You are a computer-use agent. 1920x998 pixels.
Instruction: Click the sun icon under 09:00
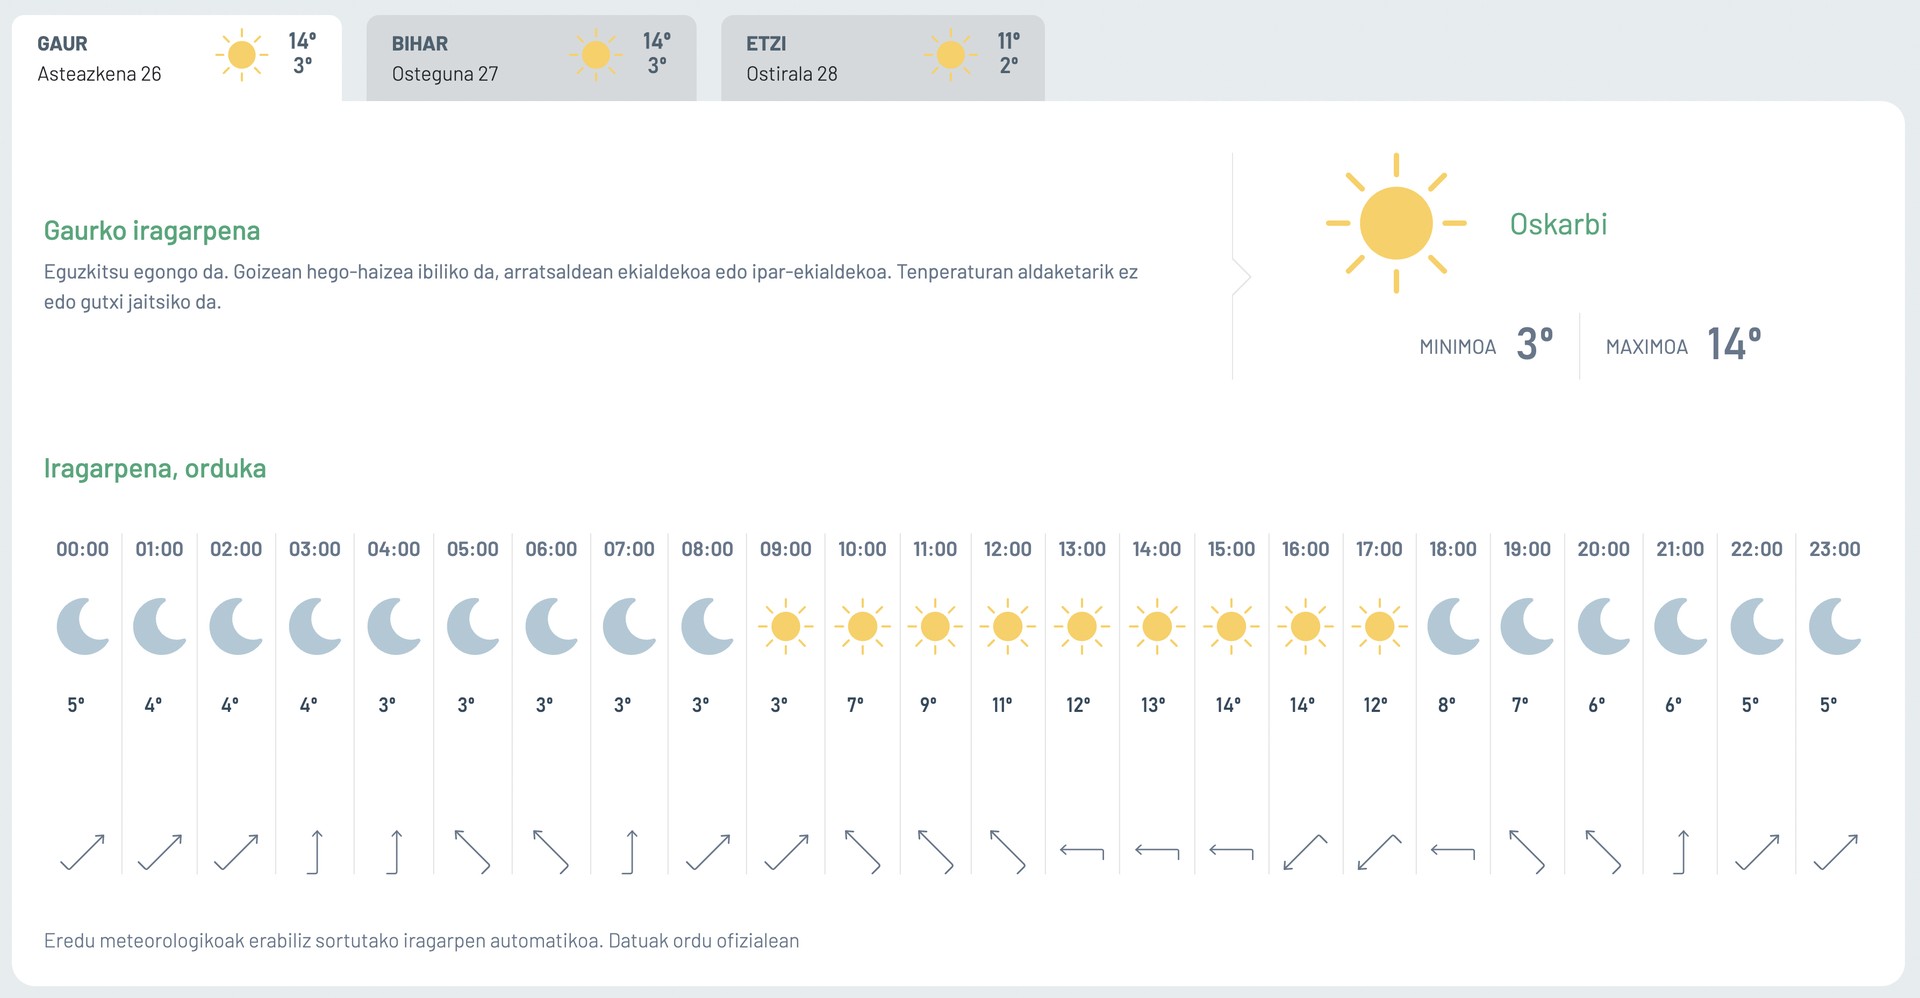[x=786, y=626]
